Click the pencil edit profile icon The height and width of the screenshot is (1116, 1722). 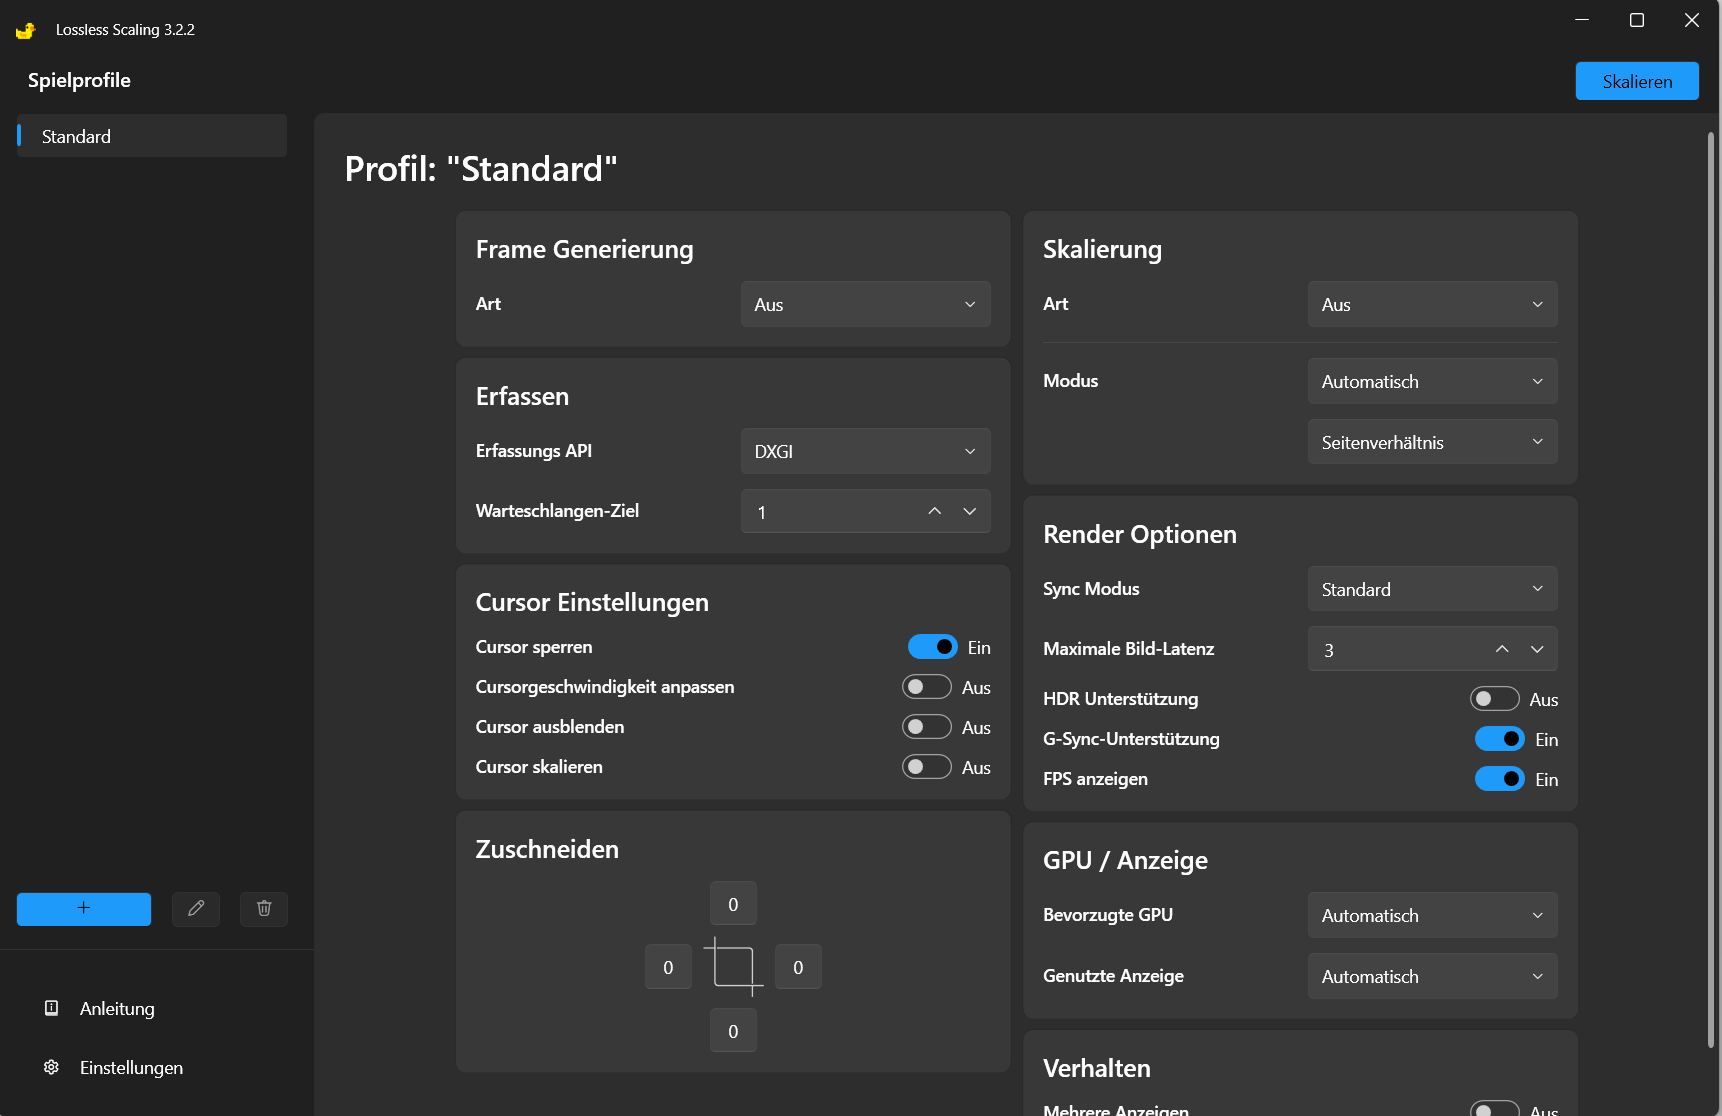[x=196, y=909]
